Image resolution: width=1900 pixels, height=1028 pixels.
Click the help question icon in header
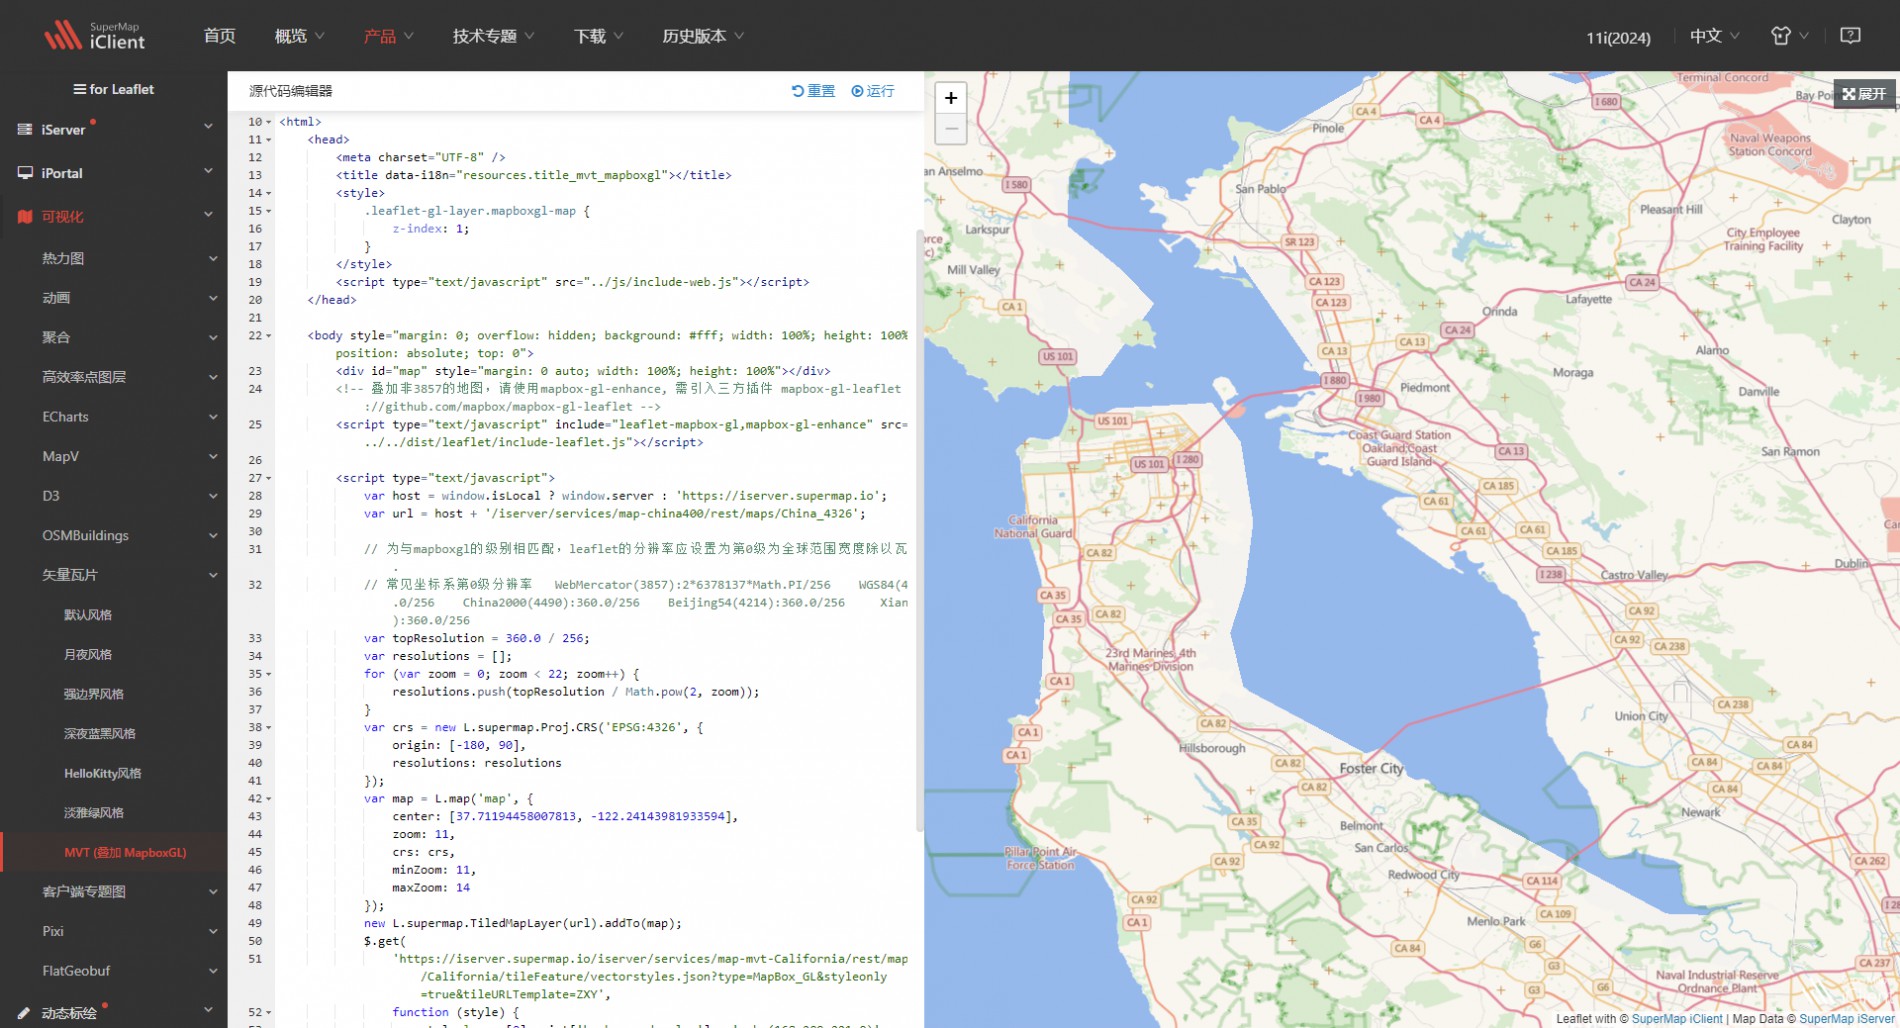tap(1850, 36)
